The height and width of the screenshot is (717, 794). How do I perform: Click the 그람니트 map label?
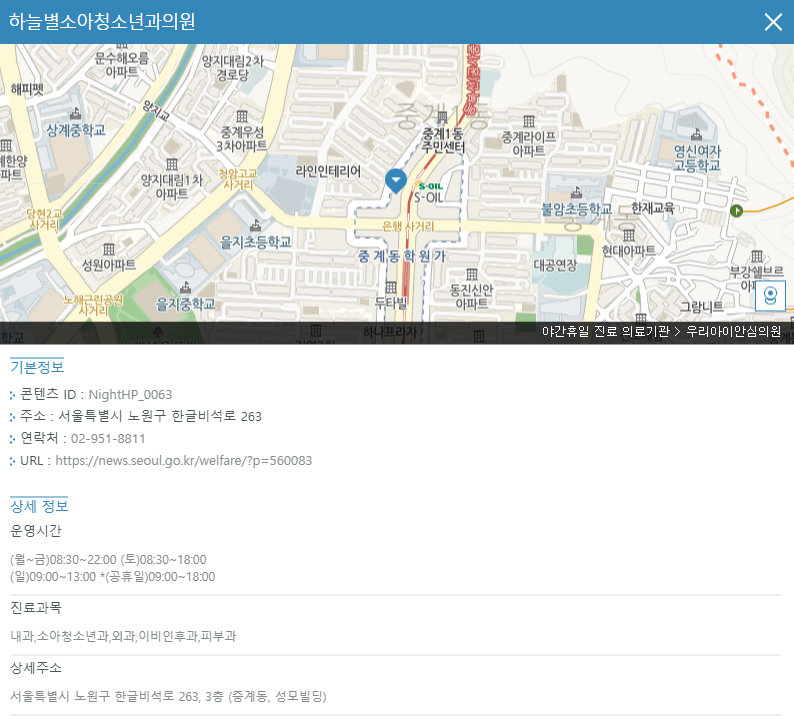701,306
